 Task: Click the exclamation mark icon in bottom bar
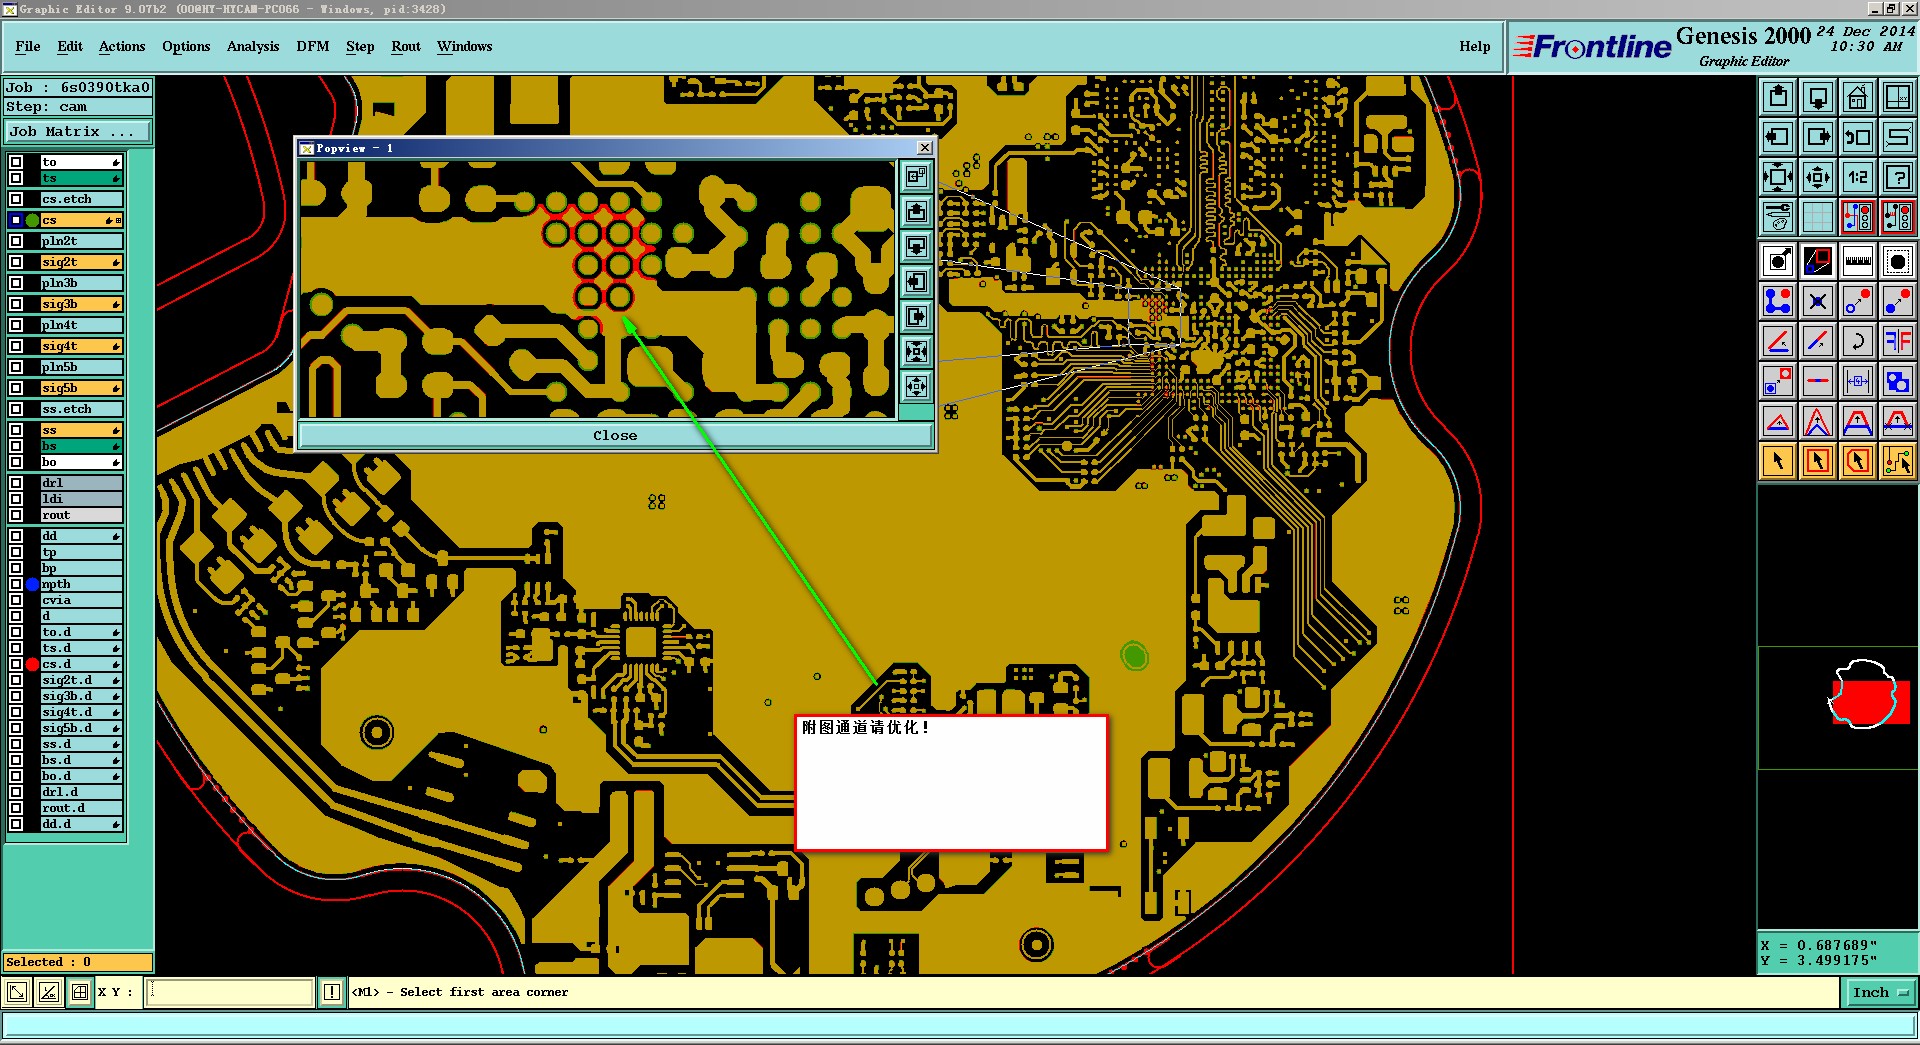(x=332, y=992)
